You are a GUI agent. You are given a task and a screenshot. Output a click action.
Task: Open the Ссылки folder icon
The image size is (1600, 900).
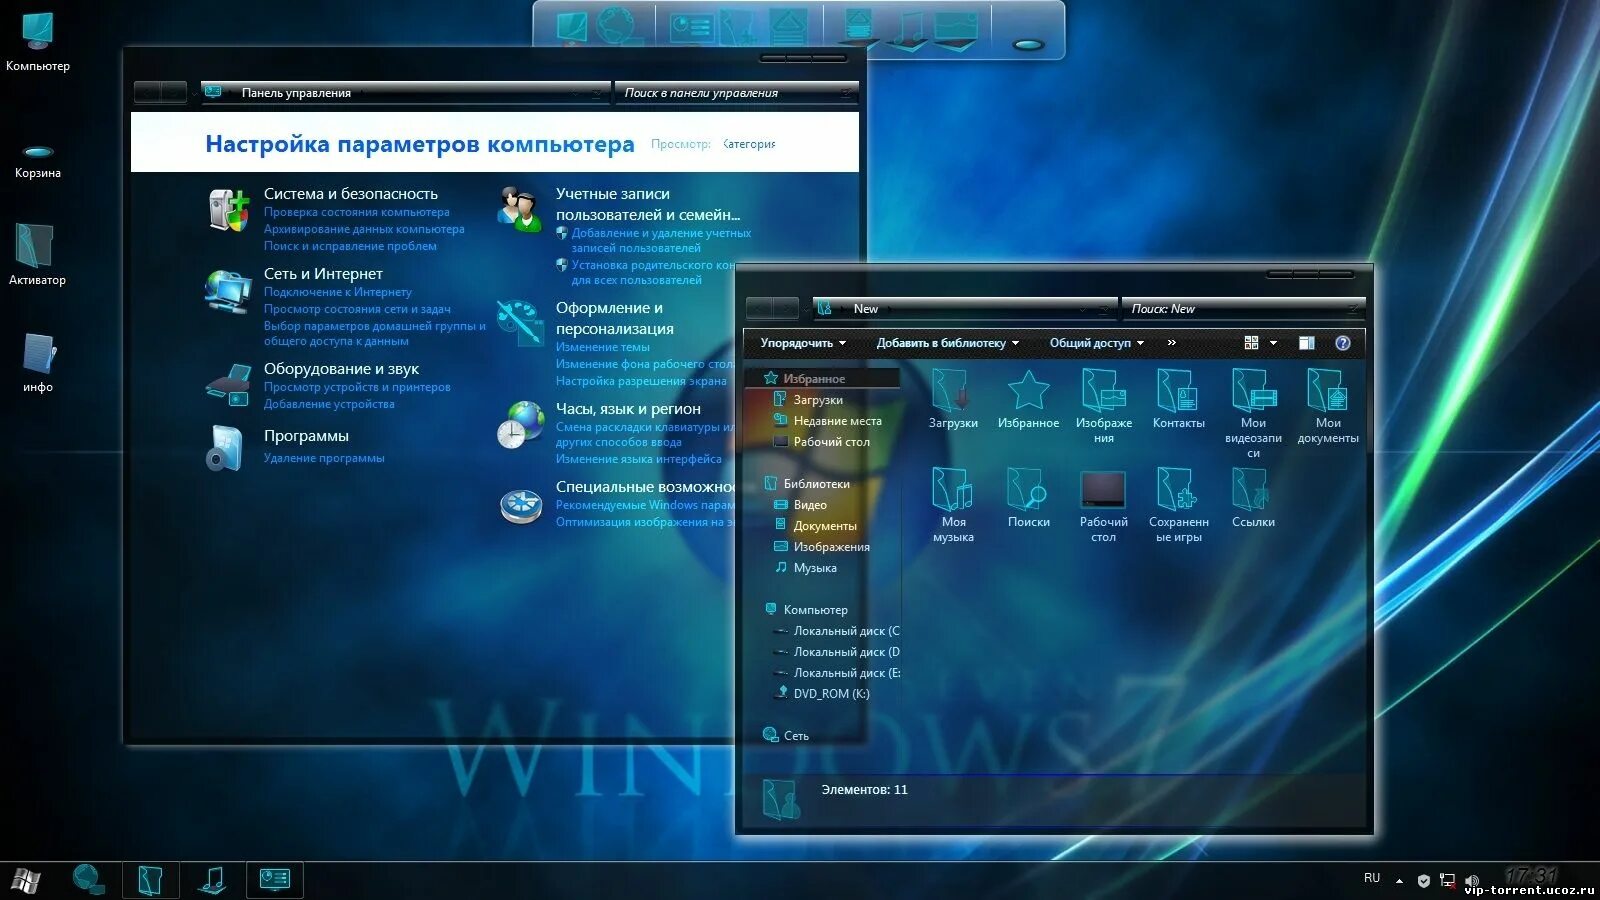click(x=1251, y=490)
